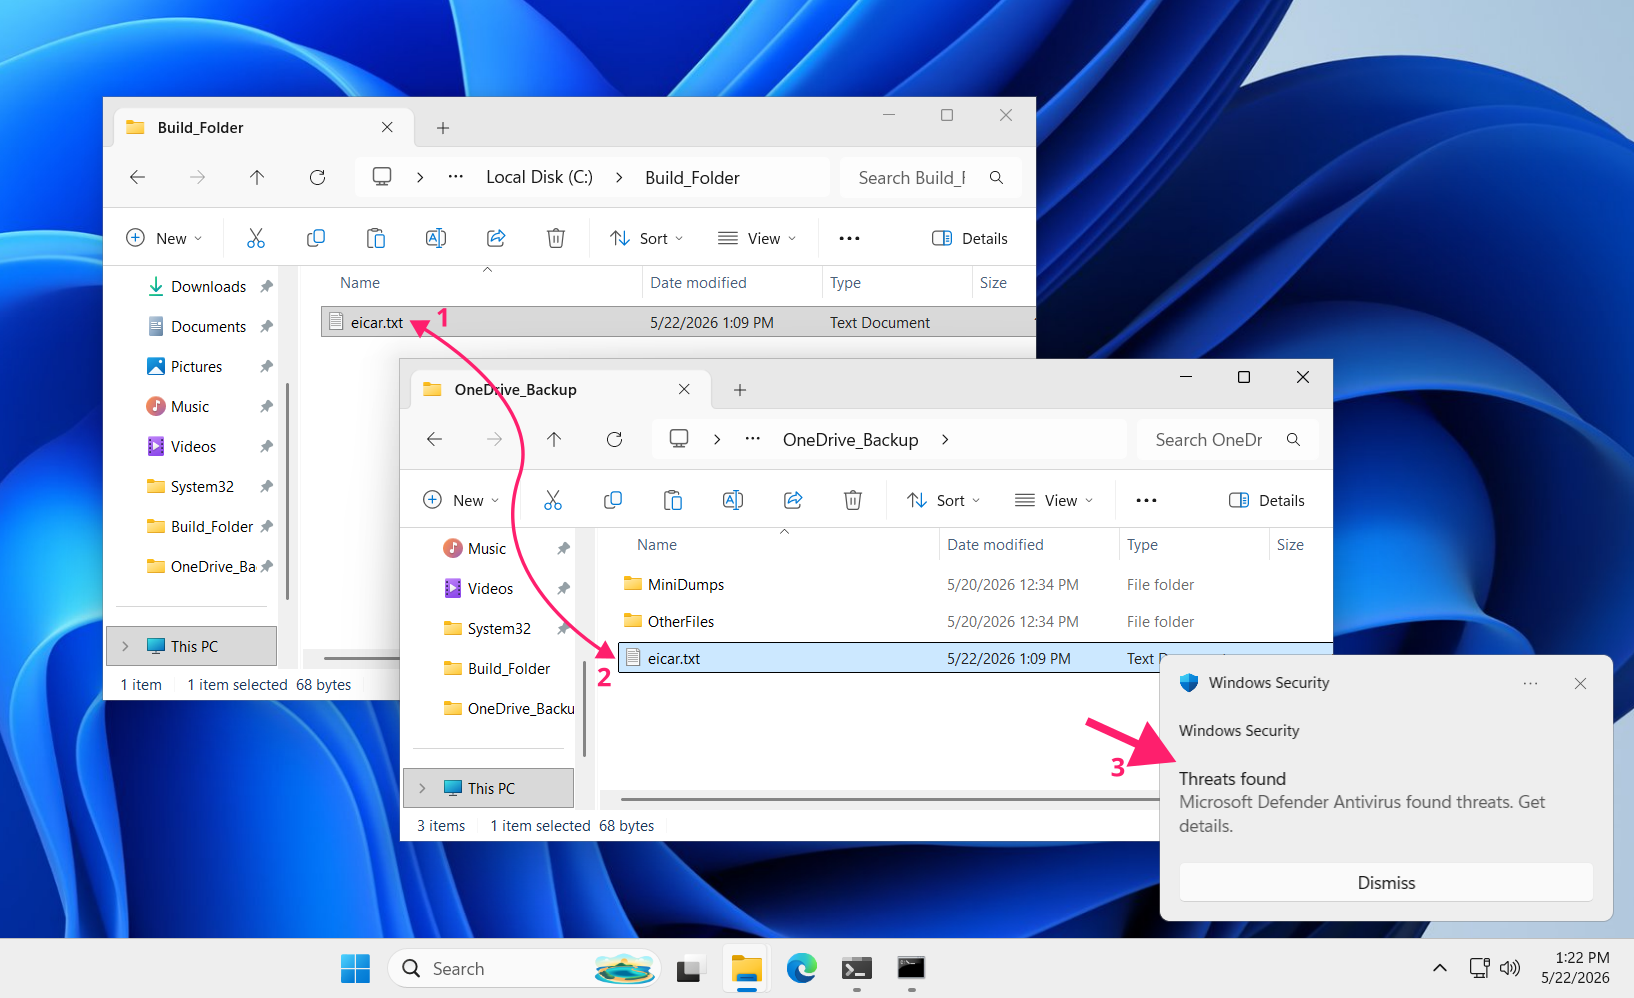1634x998 pixels.
Task: Click Local Disk (C:) breadcrumb
Action: tap(539, 177)
